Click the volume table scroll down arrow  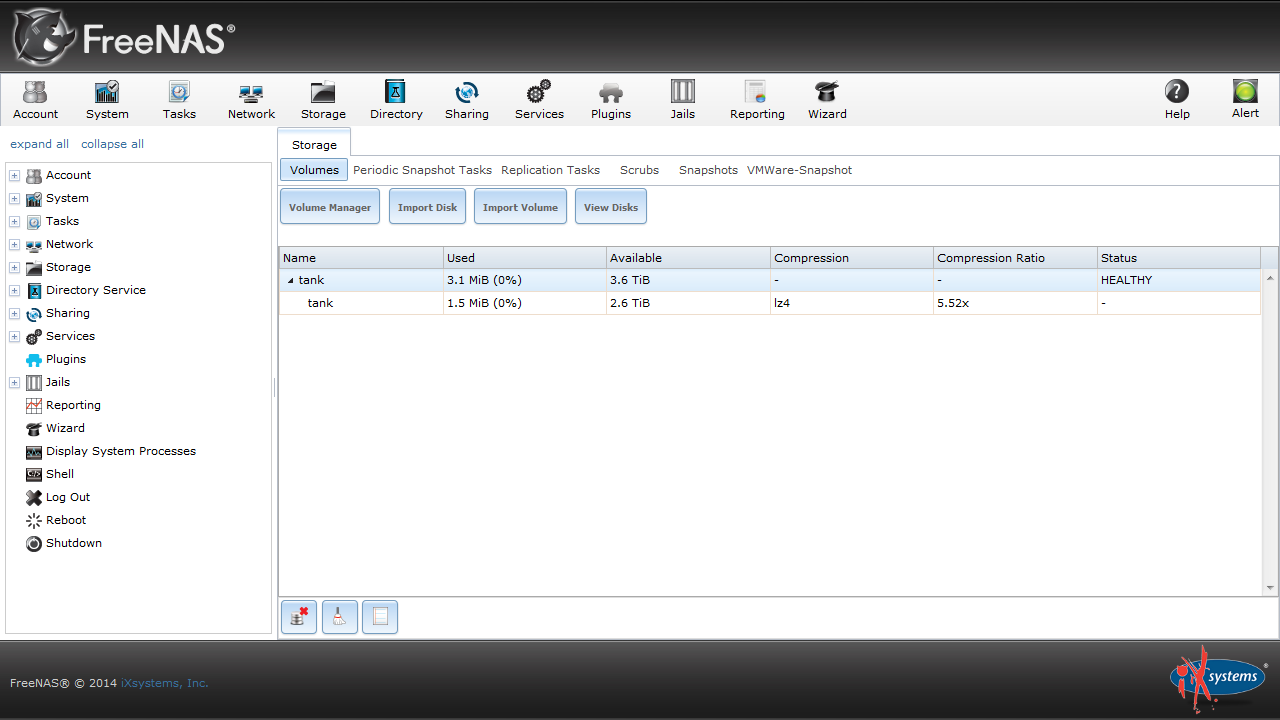1270,588
